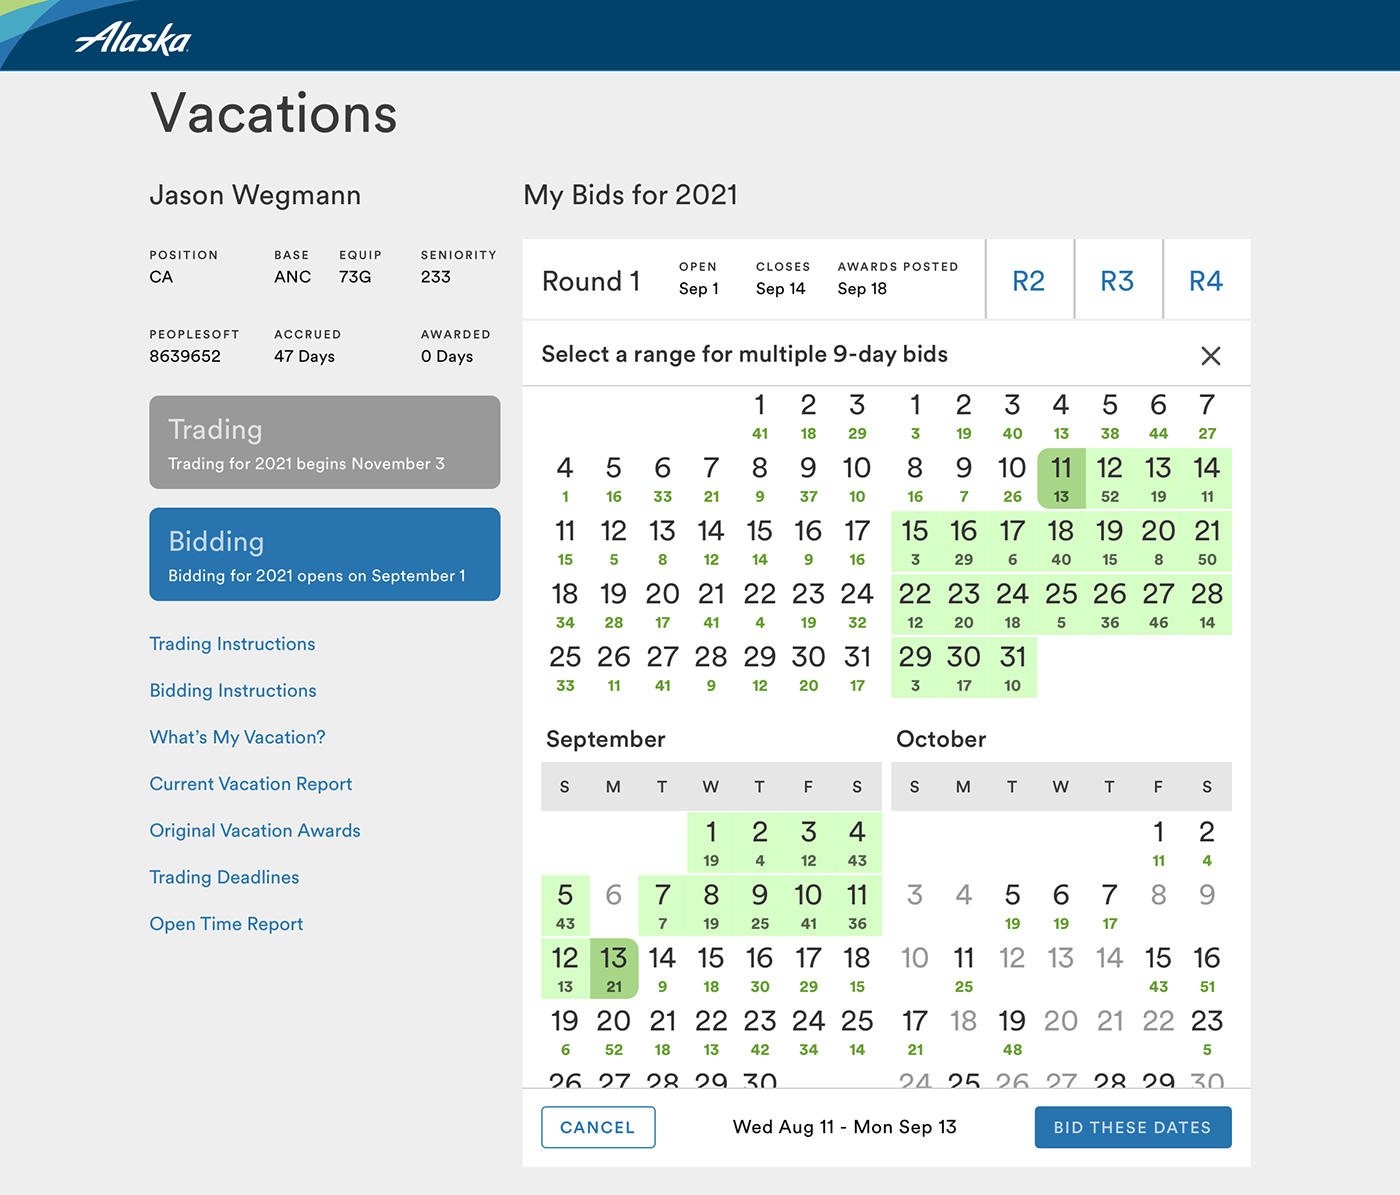
Task: Close the date range selector with X
Action: 1210,356
